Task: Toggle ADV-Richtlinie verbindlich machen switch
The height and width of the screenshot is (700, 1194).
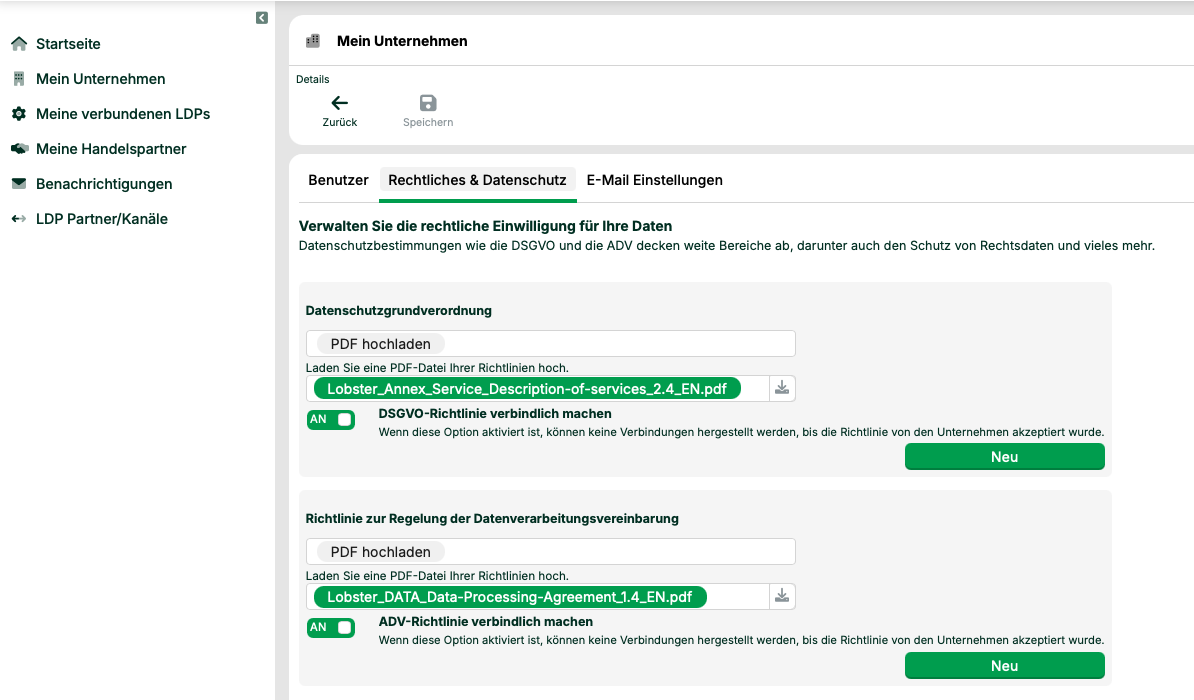Action: (x=331, y=628)
